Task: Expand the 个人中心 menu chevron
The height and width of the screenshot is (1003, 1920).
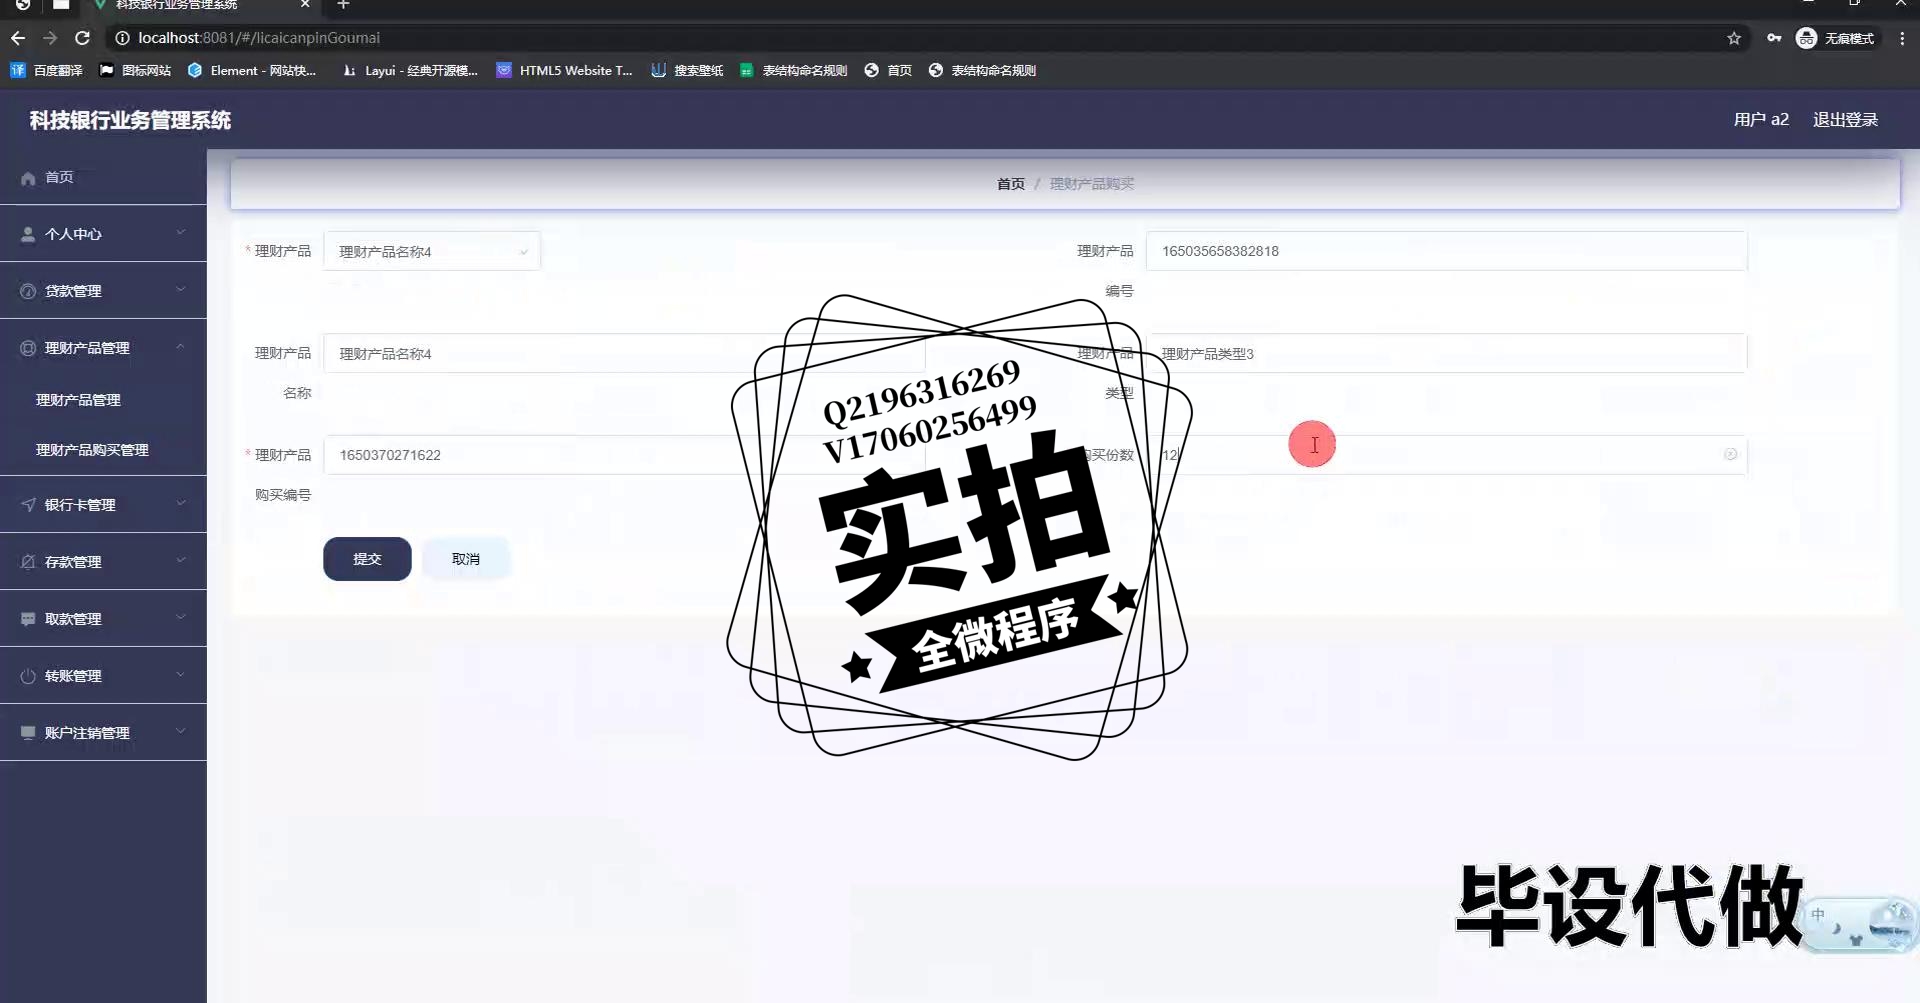Action: click(x=181, y=233)
